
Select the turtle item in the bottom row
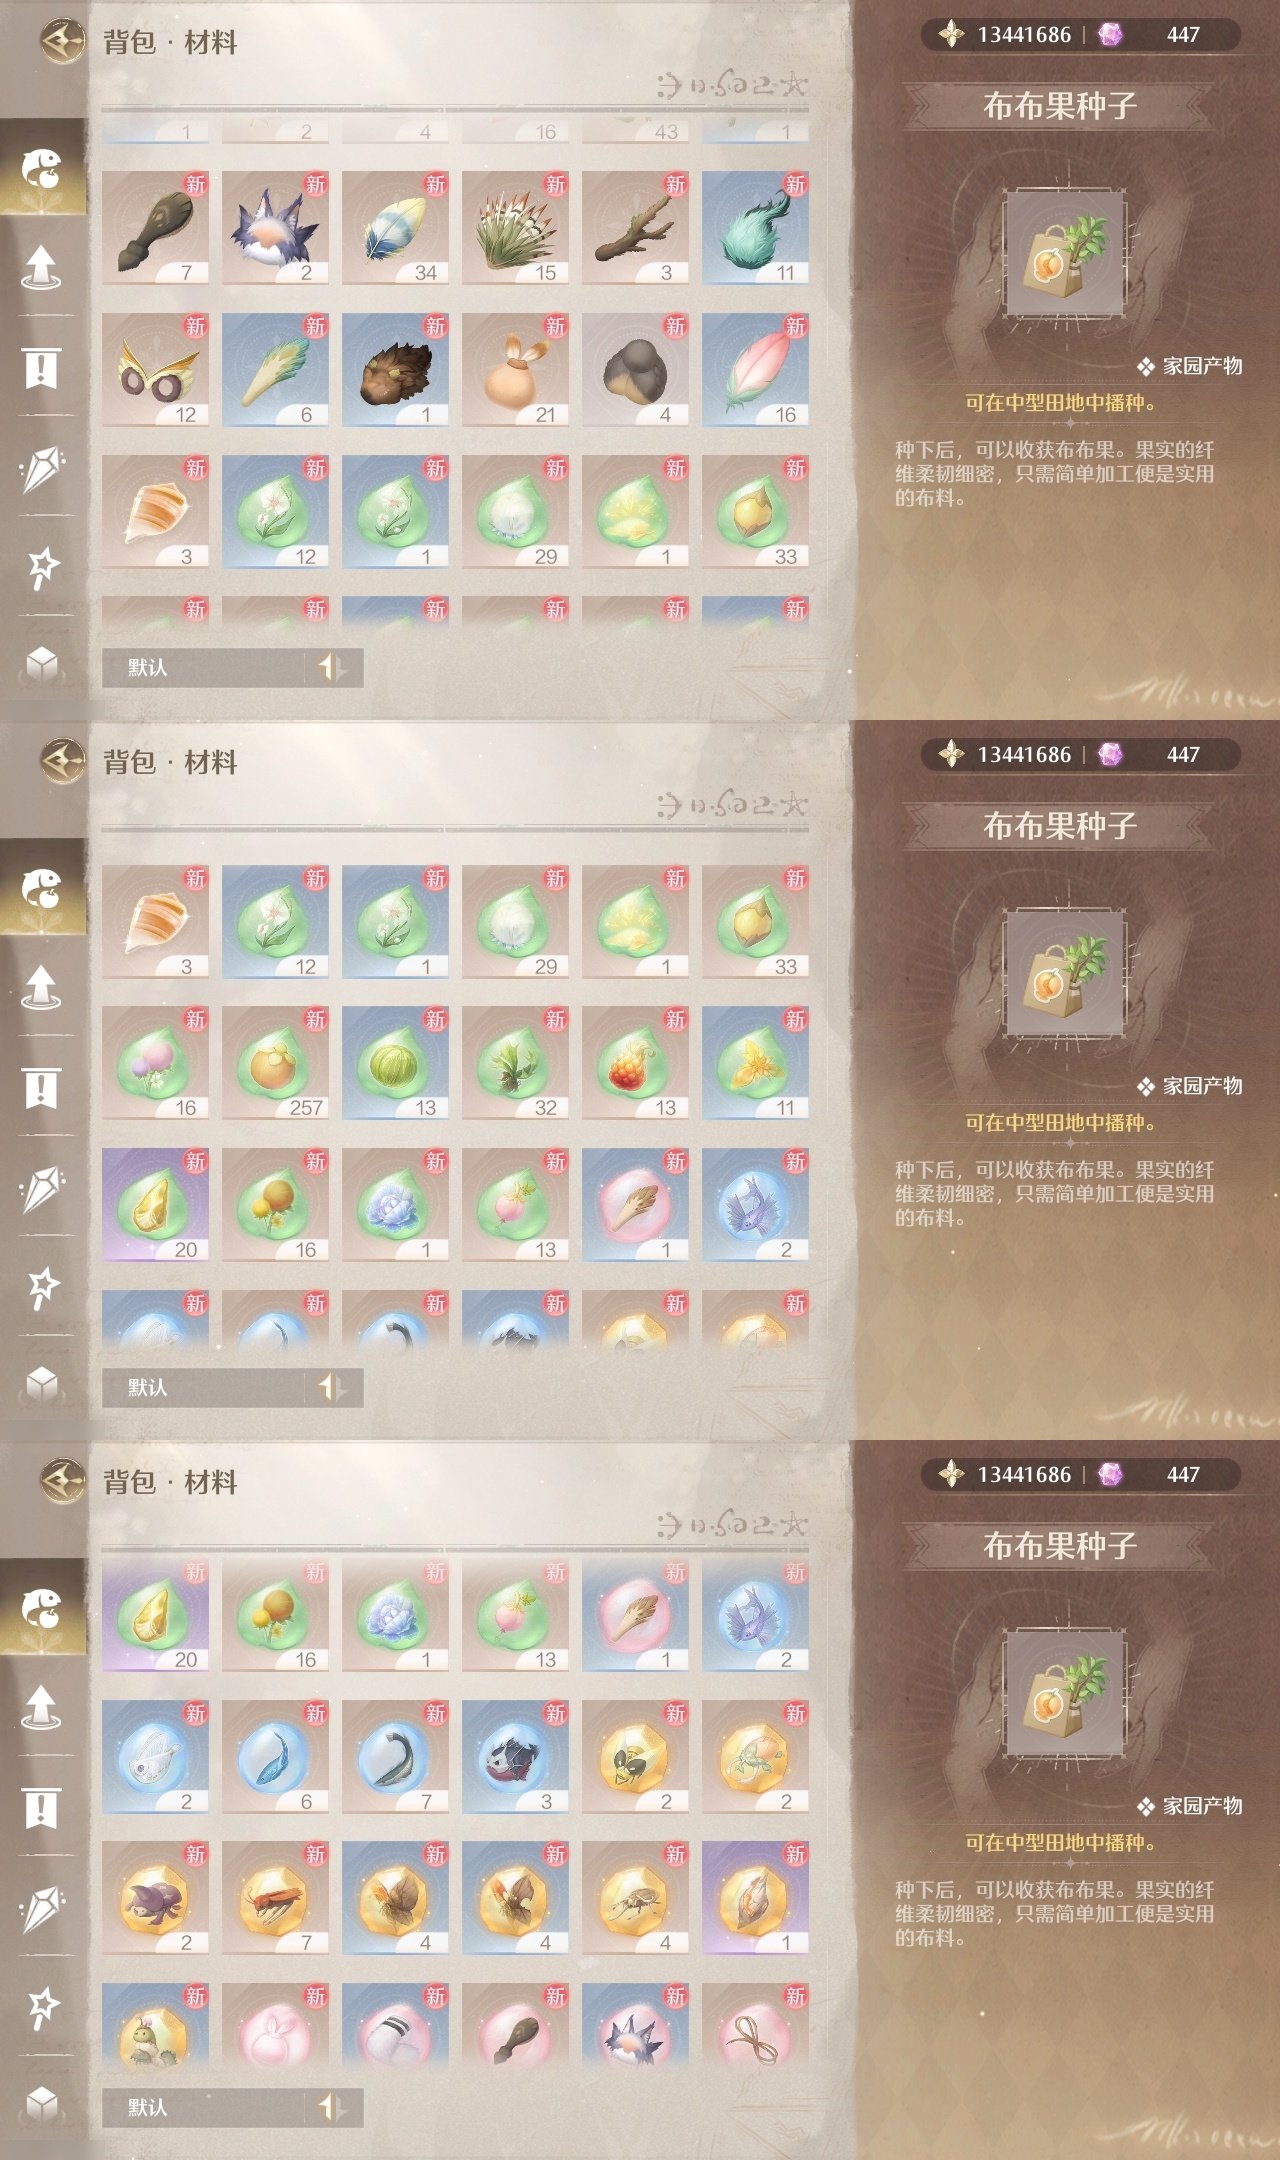pyautogui.click(x=155, y=2027)
